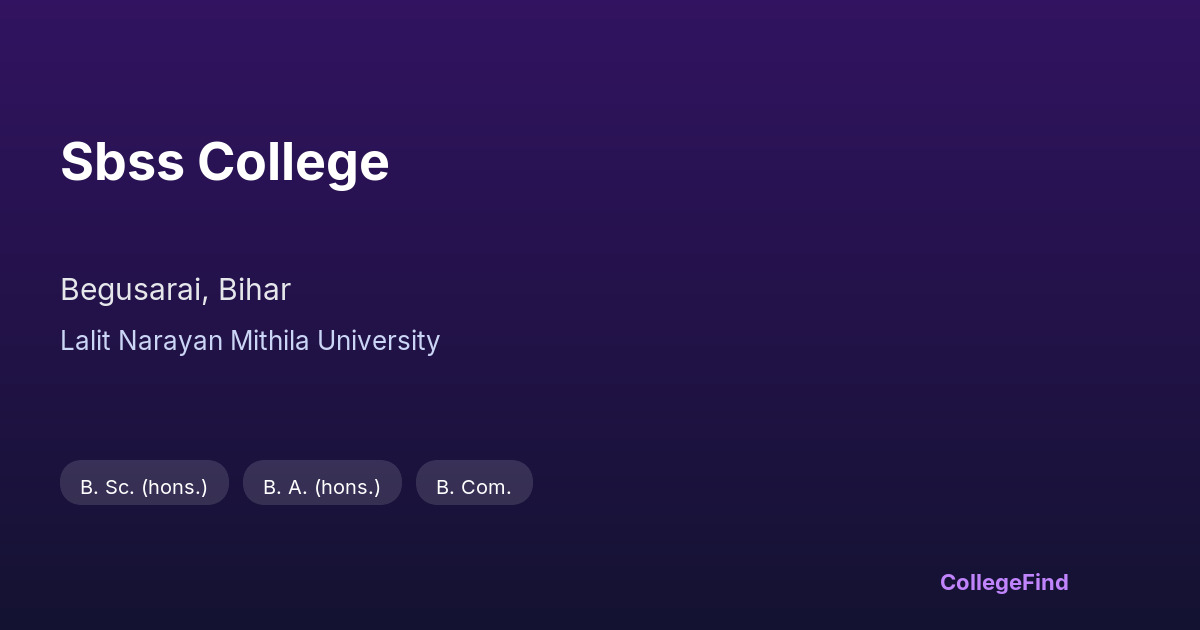The image size is (1200, 630).
Task: Click the word 'College' in the main heading
Action: (x=293, y=162)
